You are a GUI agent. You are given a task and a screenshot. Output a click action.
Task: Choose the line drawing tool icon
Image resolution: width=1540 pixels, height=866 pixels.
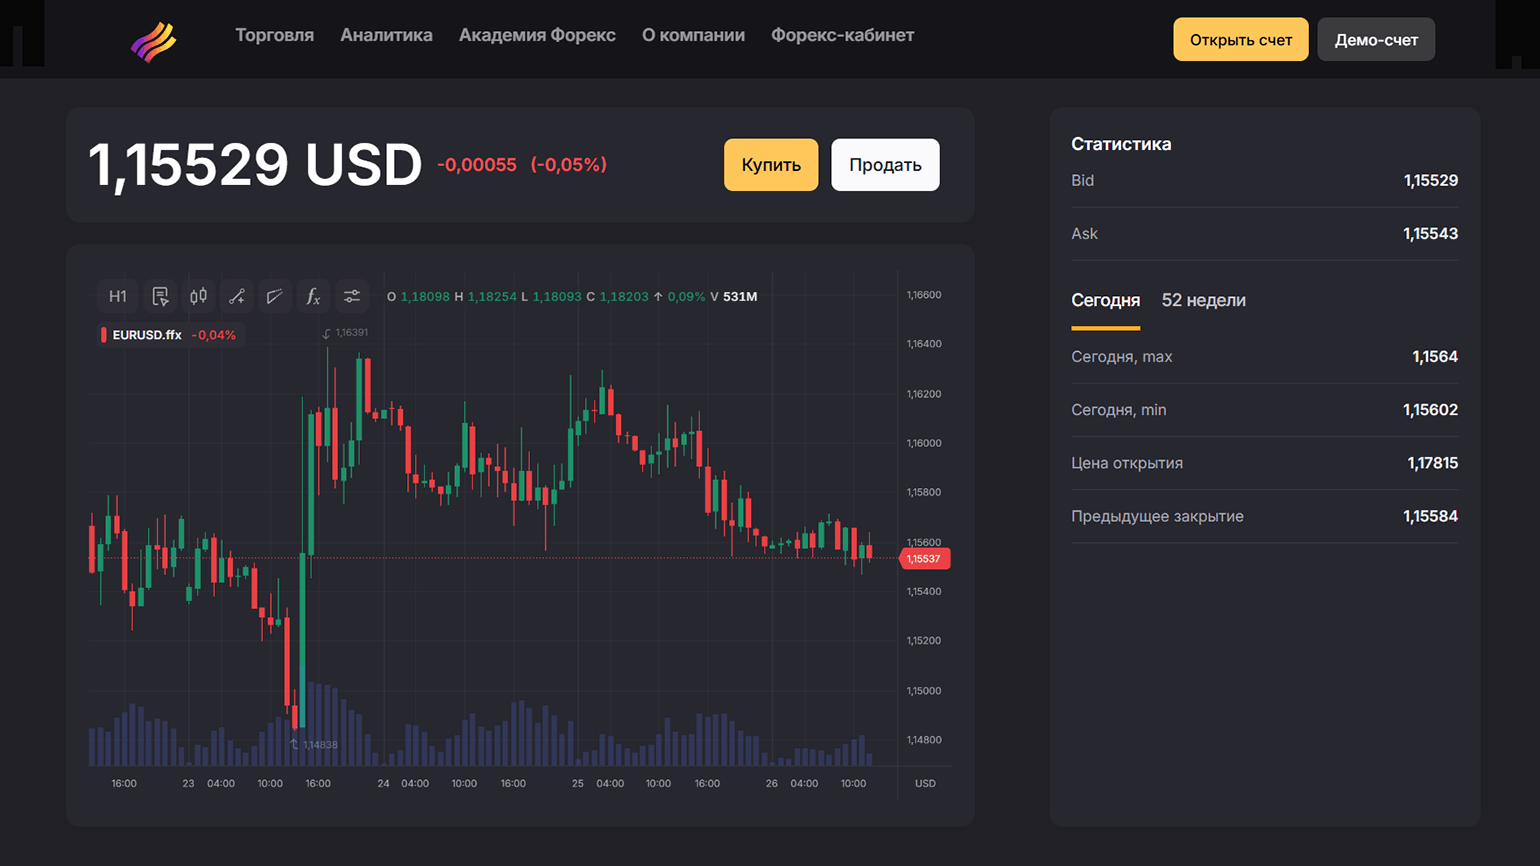pos(237,296)
